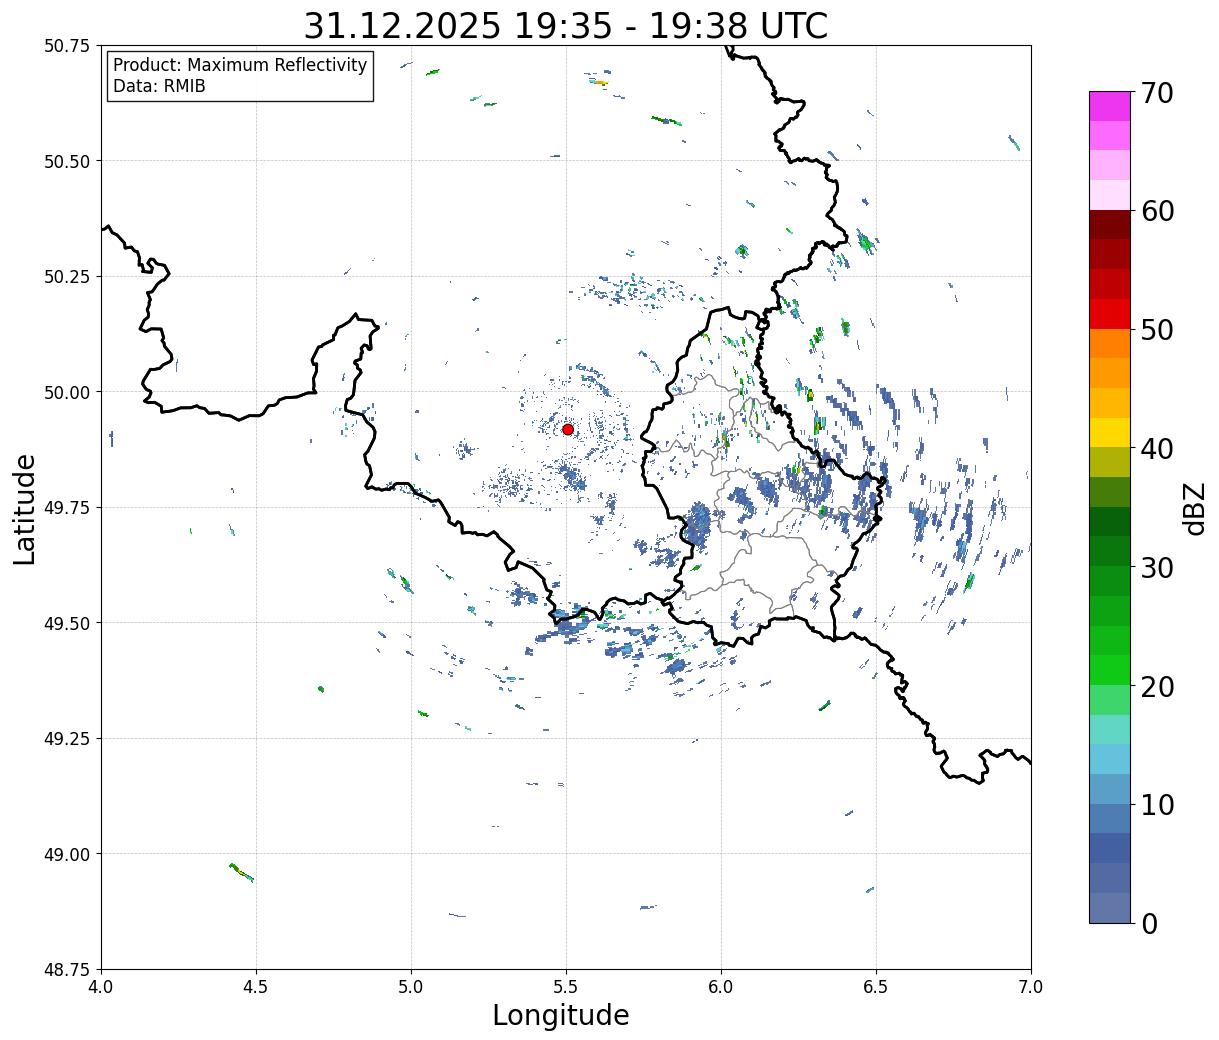Click the 0 tick on the colorbar
The width and height of the screenshot is (1219, 1040).
tap(1149, 924)
